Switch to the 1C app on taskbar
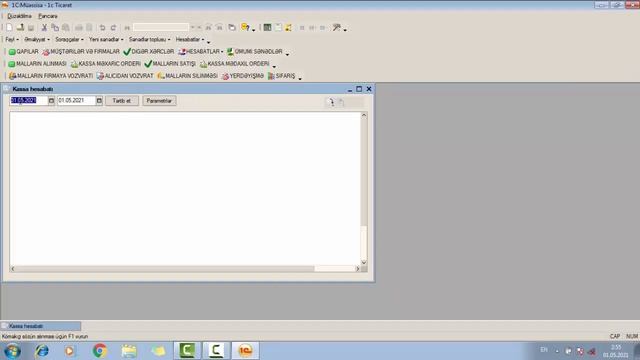Screen dimensions: 640x360 pyautogui.click(x=245, y=351)
